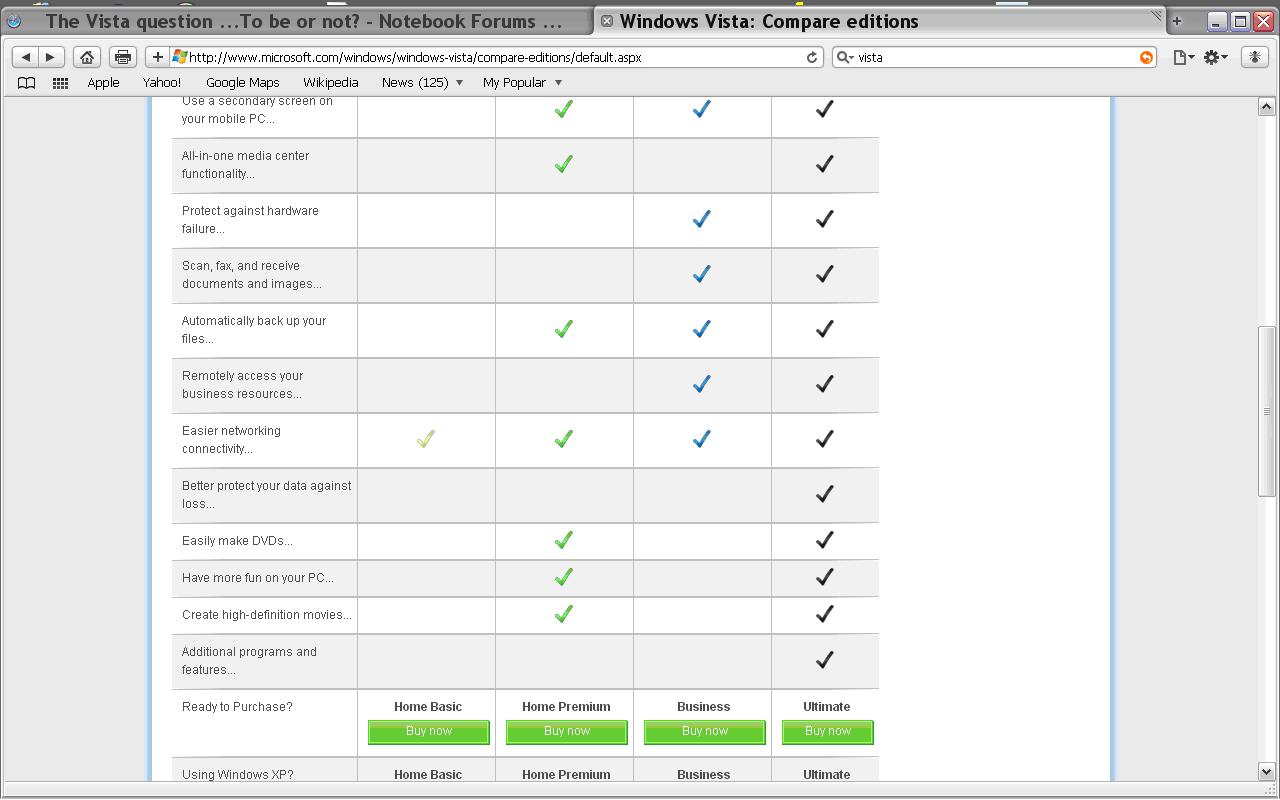Open 'Better protect your data against loss...'
The width and height of the screenshot is (1280, 800).
267,495
